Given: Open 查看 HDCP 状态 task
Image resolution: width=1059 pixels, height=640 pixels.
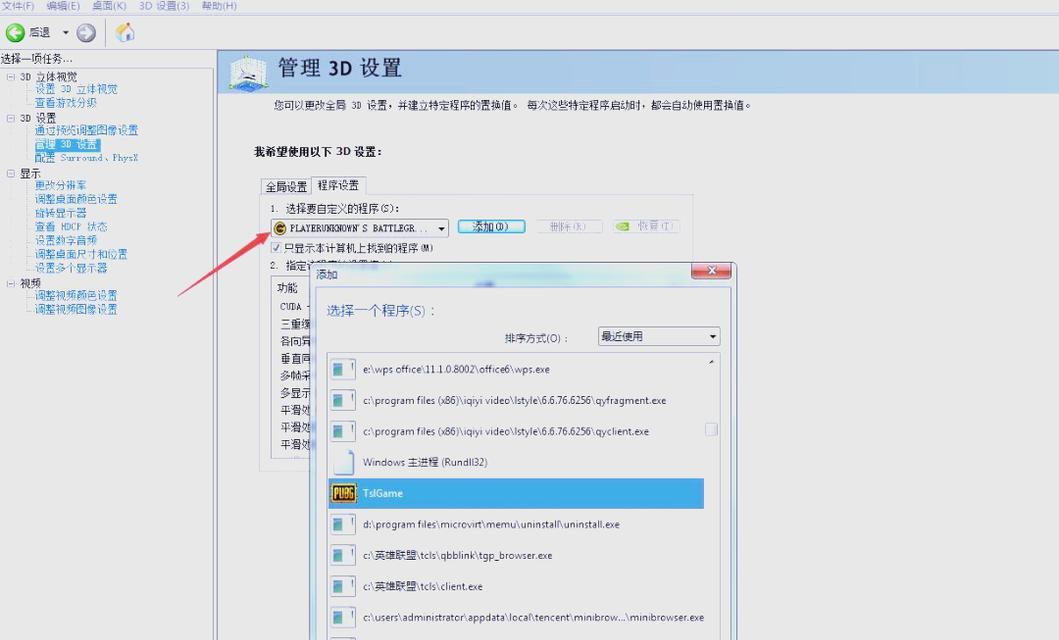Looking at the screenshot, I should click(x=71, y=227).
